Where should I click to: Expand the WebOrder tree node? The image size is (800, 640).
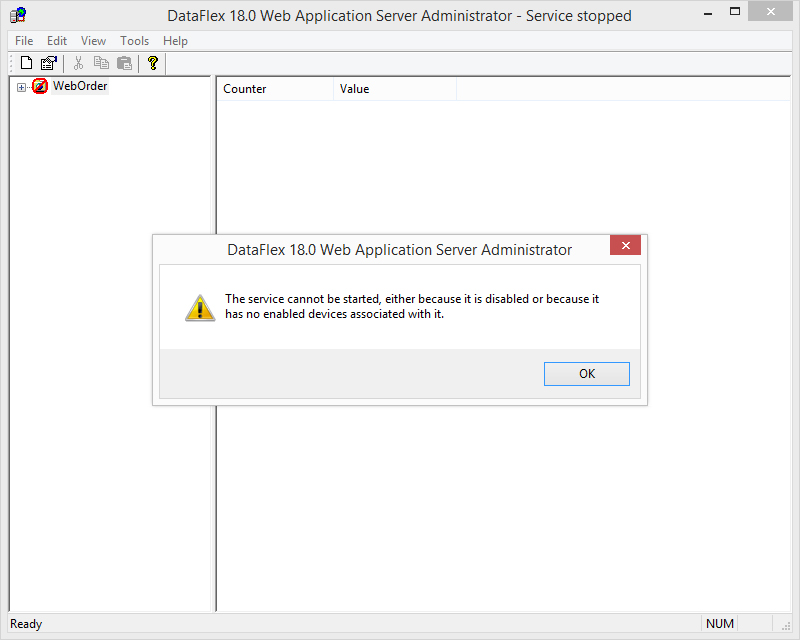click(x=21, y=87)
